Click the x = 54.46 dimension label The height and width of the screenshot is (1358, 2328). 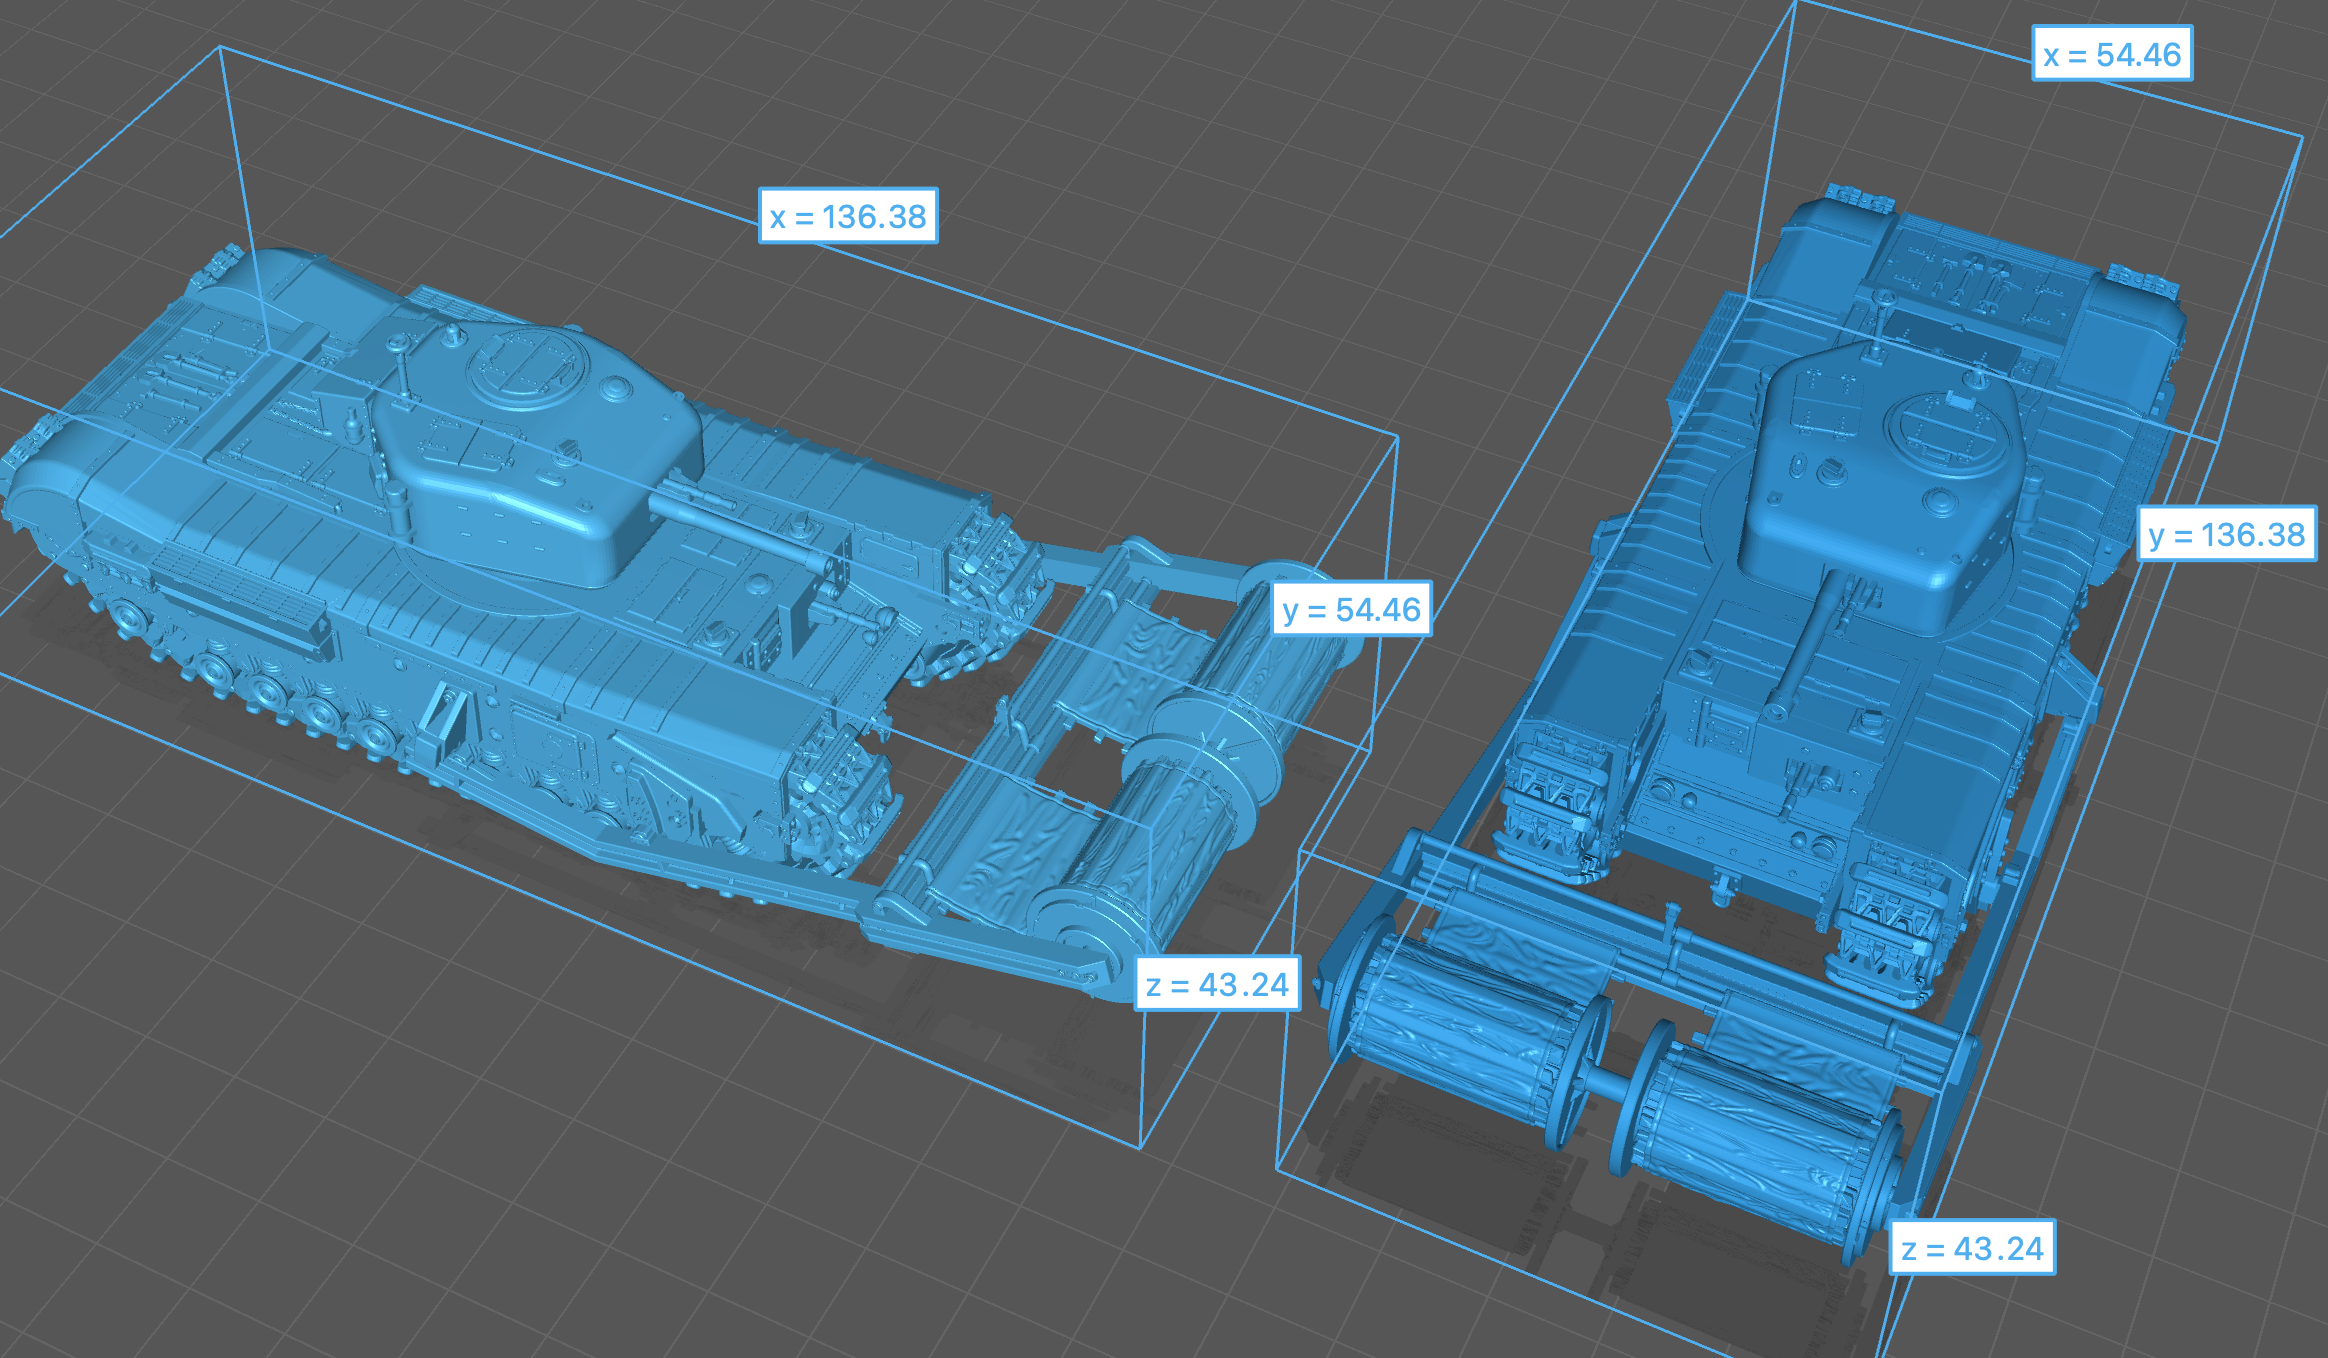2112,54
